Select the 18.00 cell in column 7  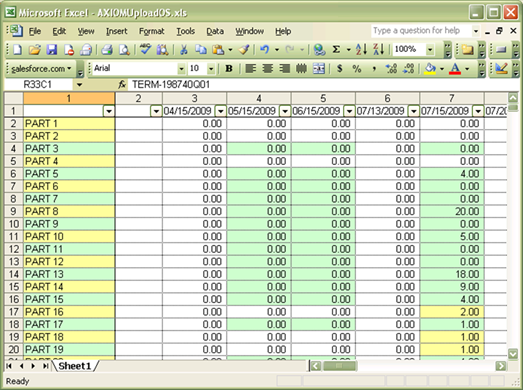(x=452, y=274)
